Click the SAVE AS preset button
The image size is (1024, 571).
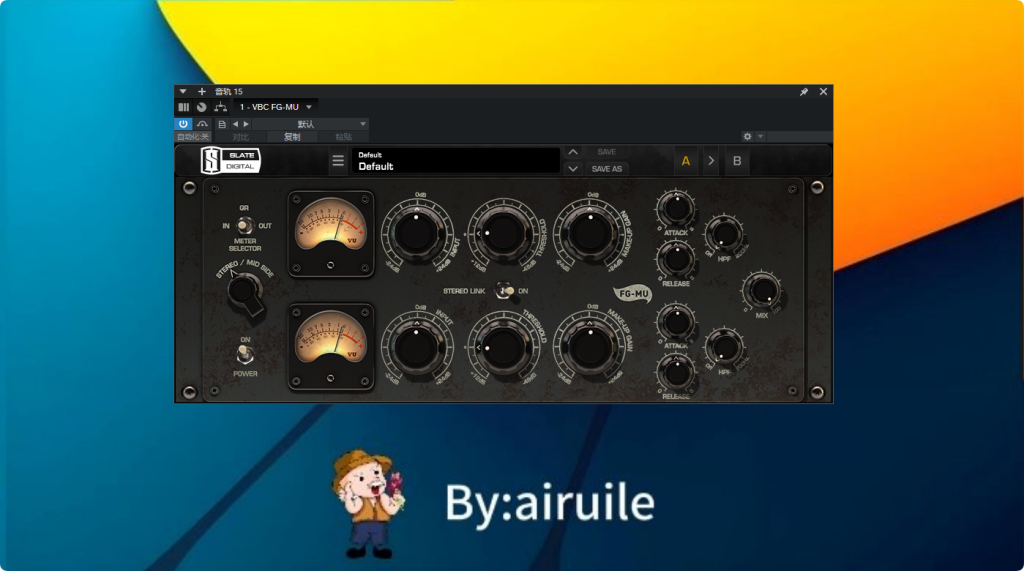[607, 169]
